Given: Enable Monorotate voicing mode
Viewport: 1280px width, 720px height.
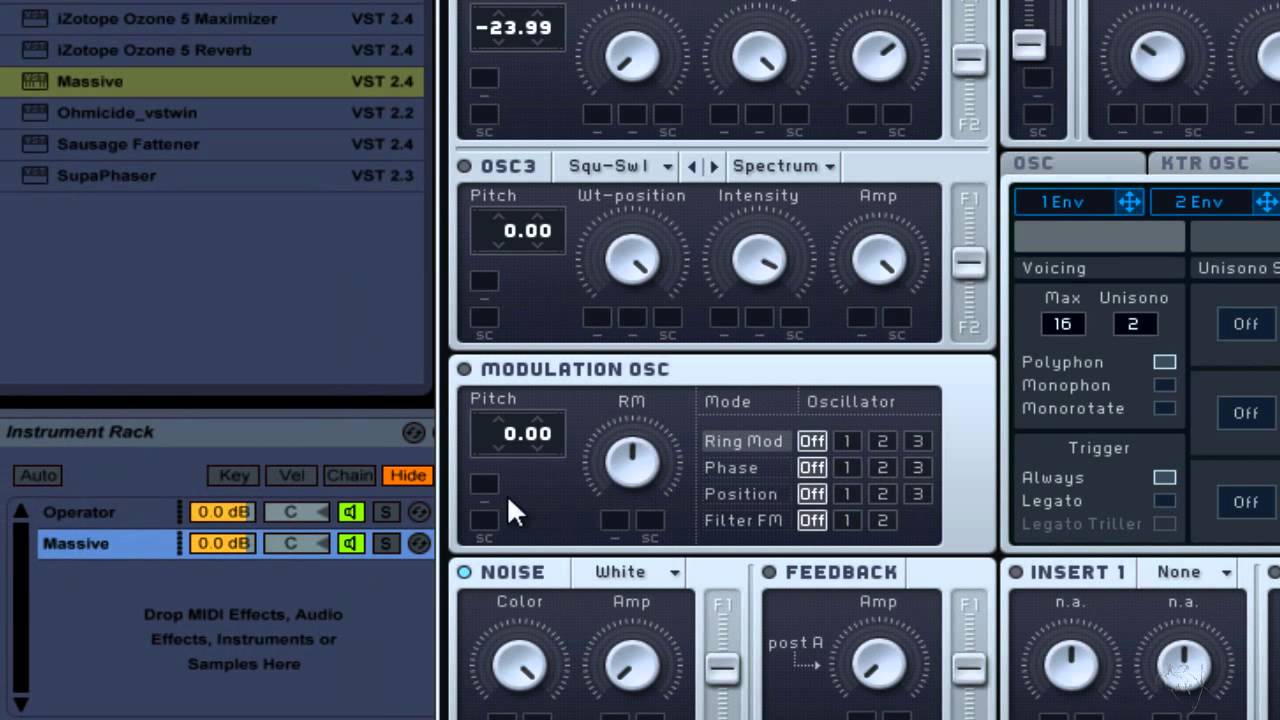Looking at the screenshot, I should pyautogui.click(x=1164, y=408).
